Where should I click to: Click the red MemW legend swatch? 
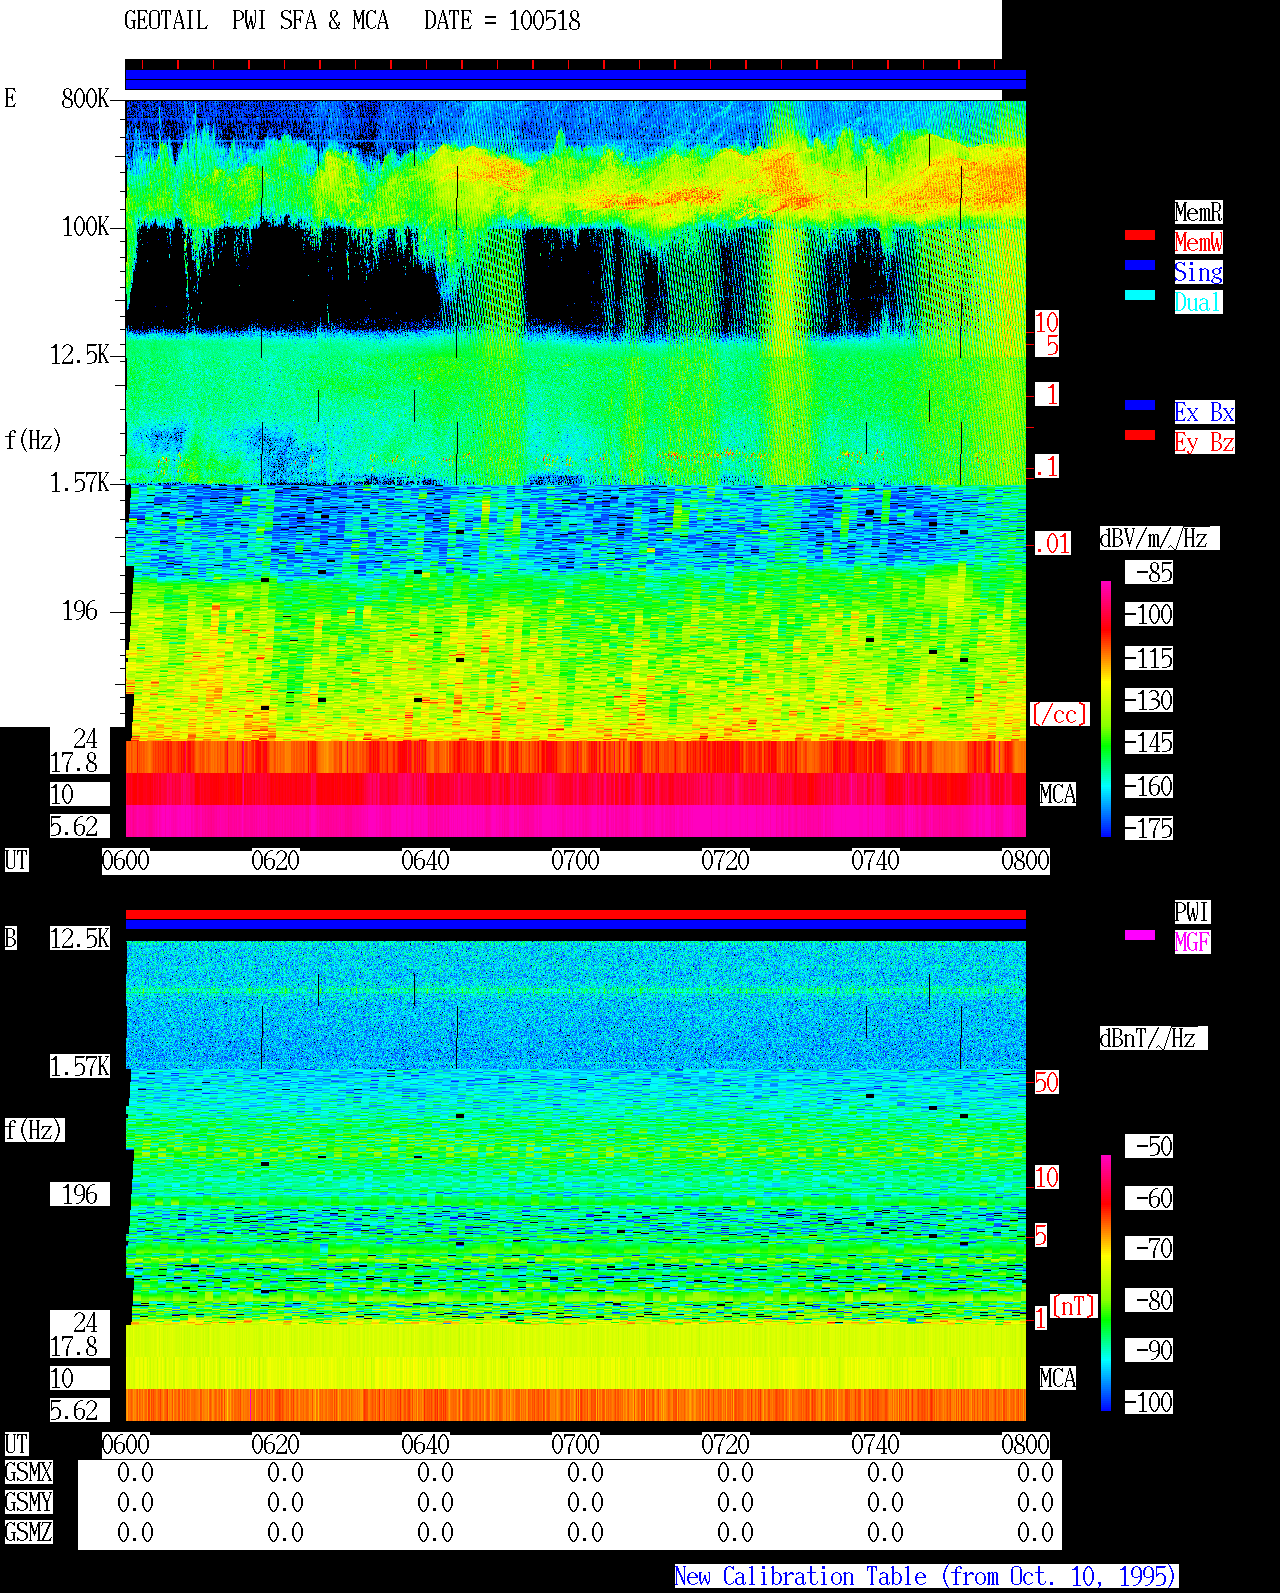pos(1140,235)
